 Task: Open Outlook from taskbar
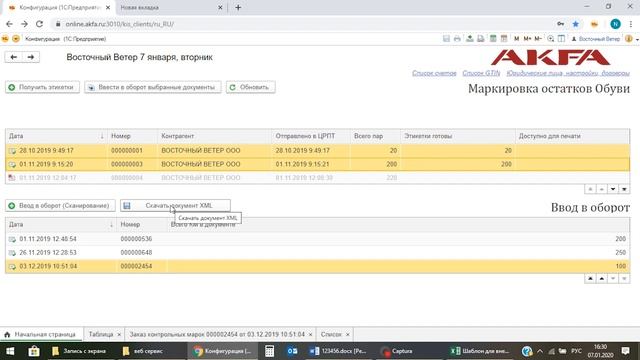[x=292, y=351]
